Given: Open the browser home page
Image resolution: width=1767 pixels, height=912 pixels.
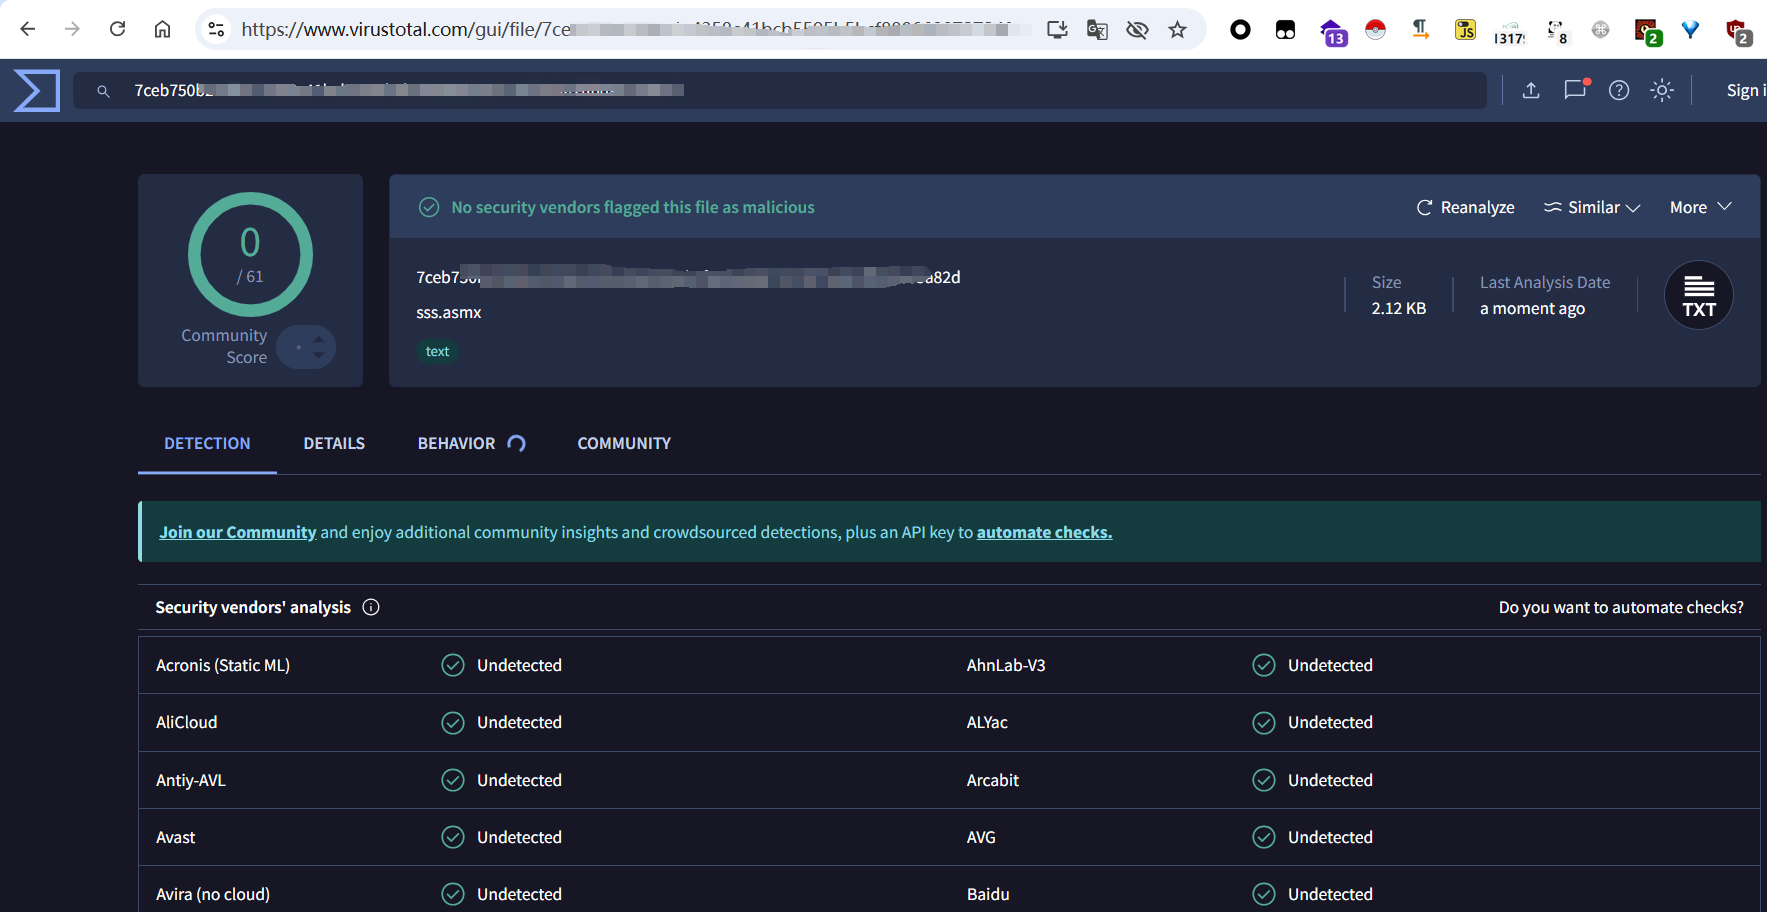Looking at the screenshot, I should click(162, 29).
